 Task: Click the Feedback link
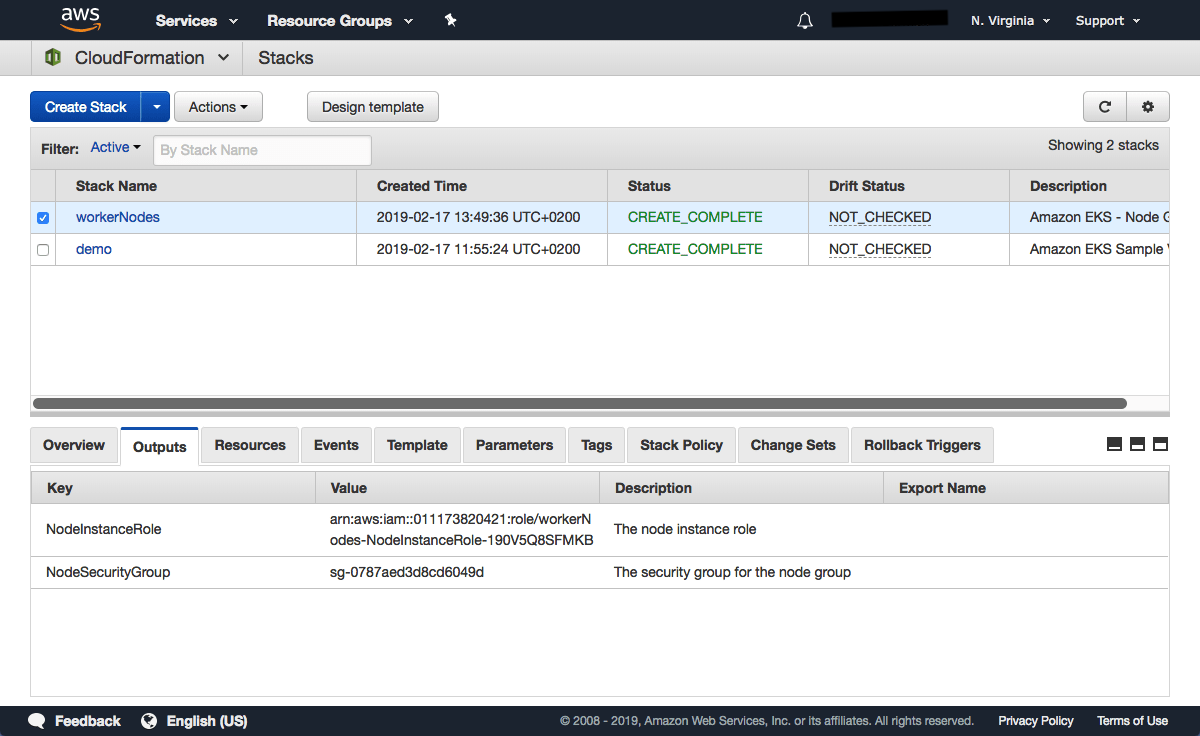tap(88, 721)
